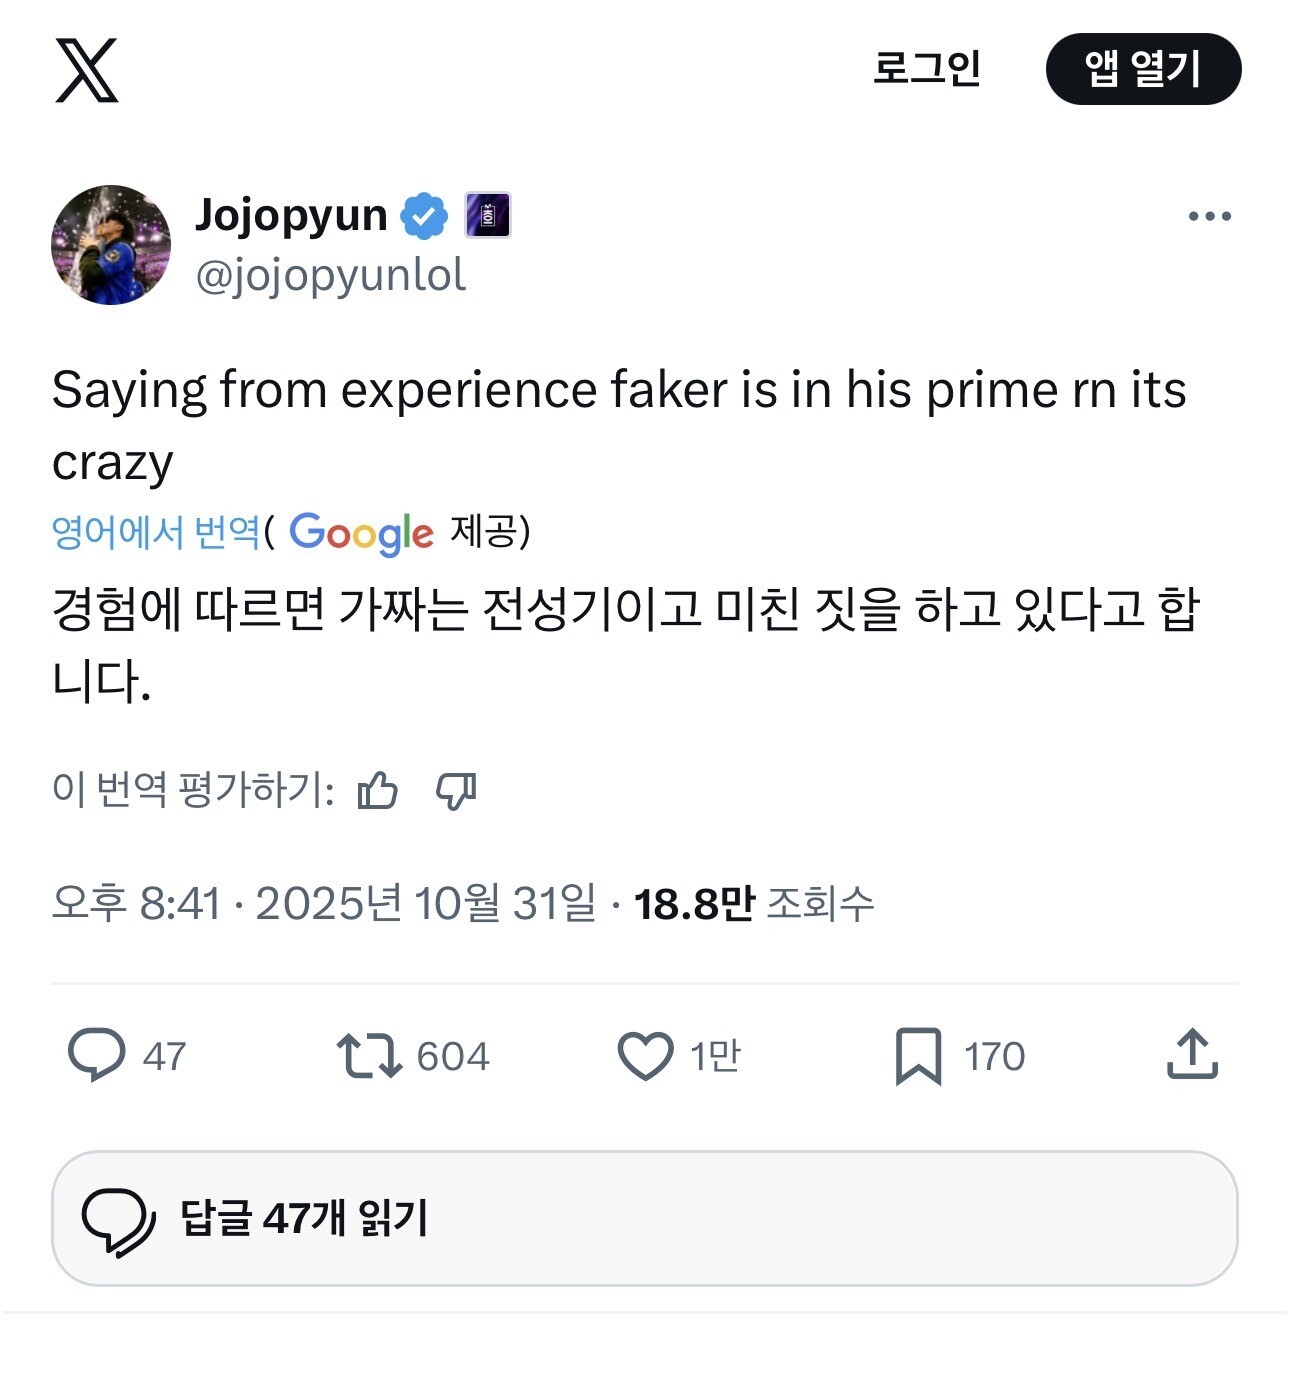Click the Jojopyun display name
This screenshot has width=1290, height=1392.
(292, 216)
